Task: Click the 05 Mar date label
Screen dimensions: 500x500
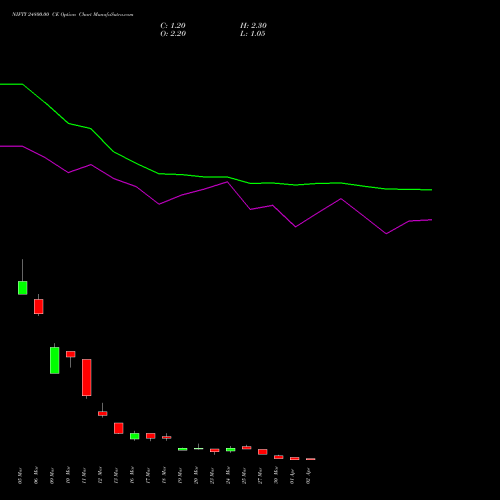Action: 21,476
